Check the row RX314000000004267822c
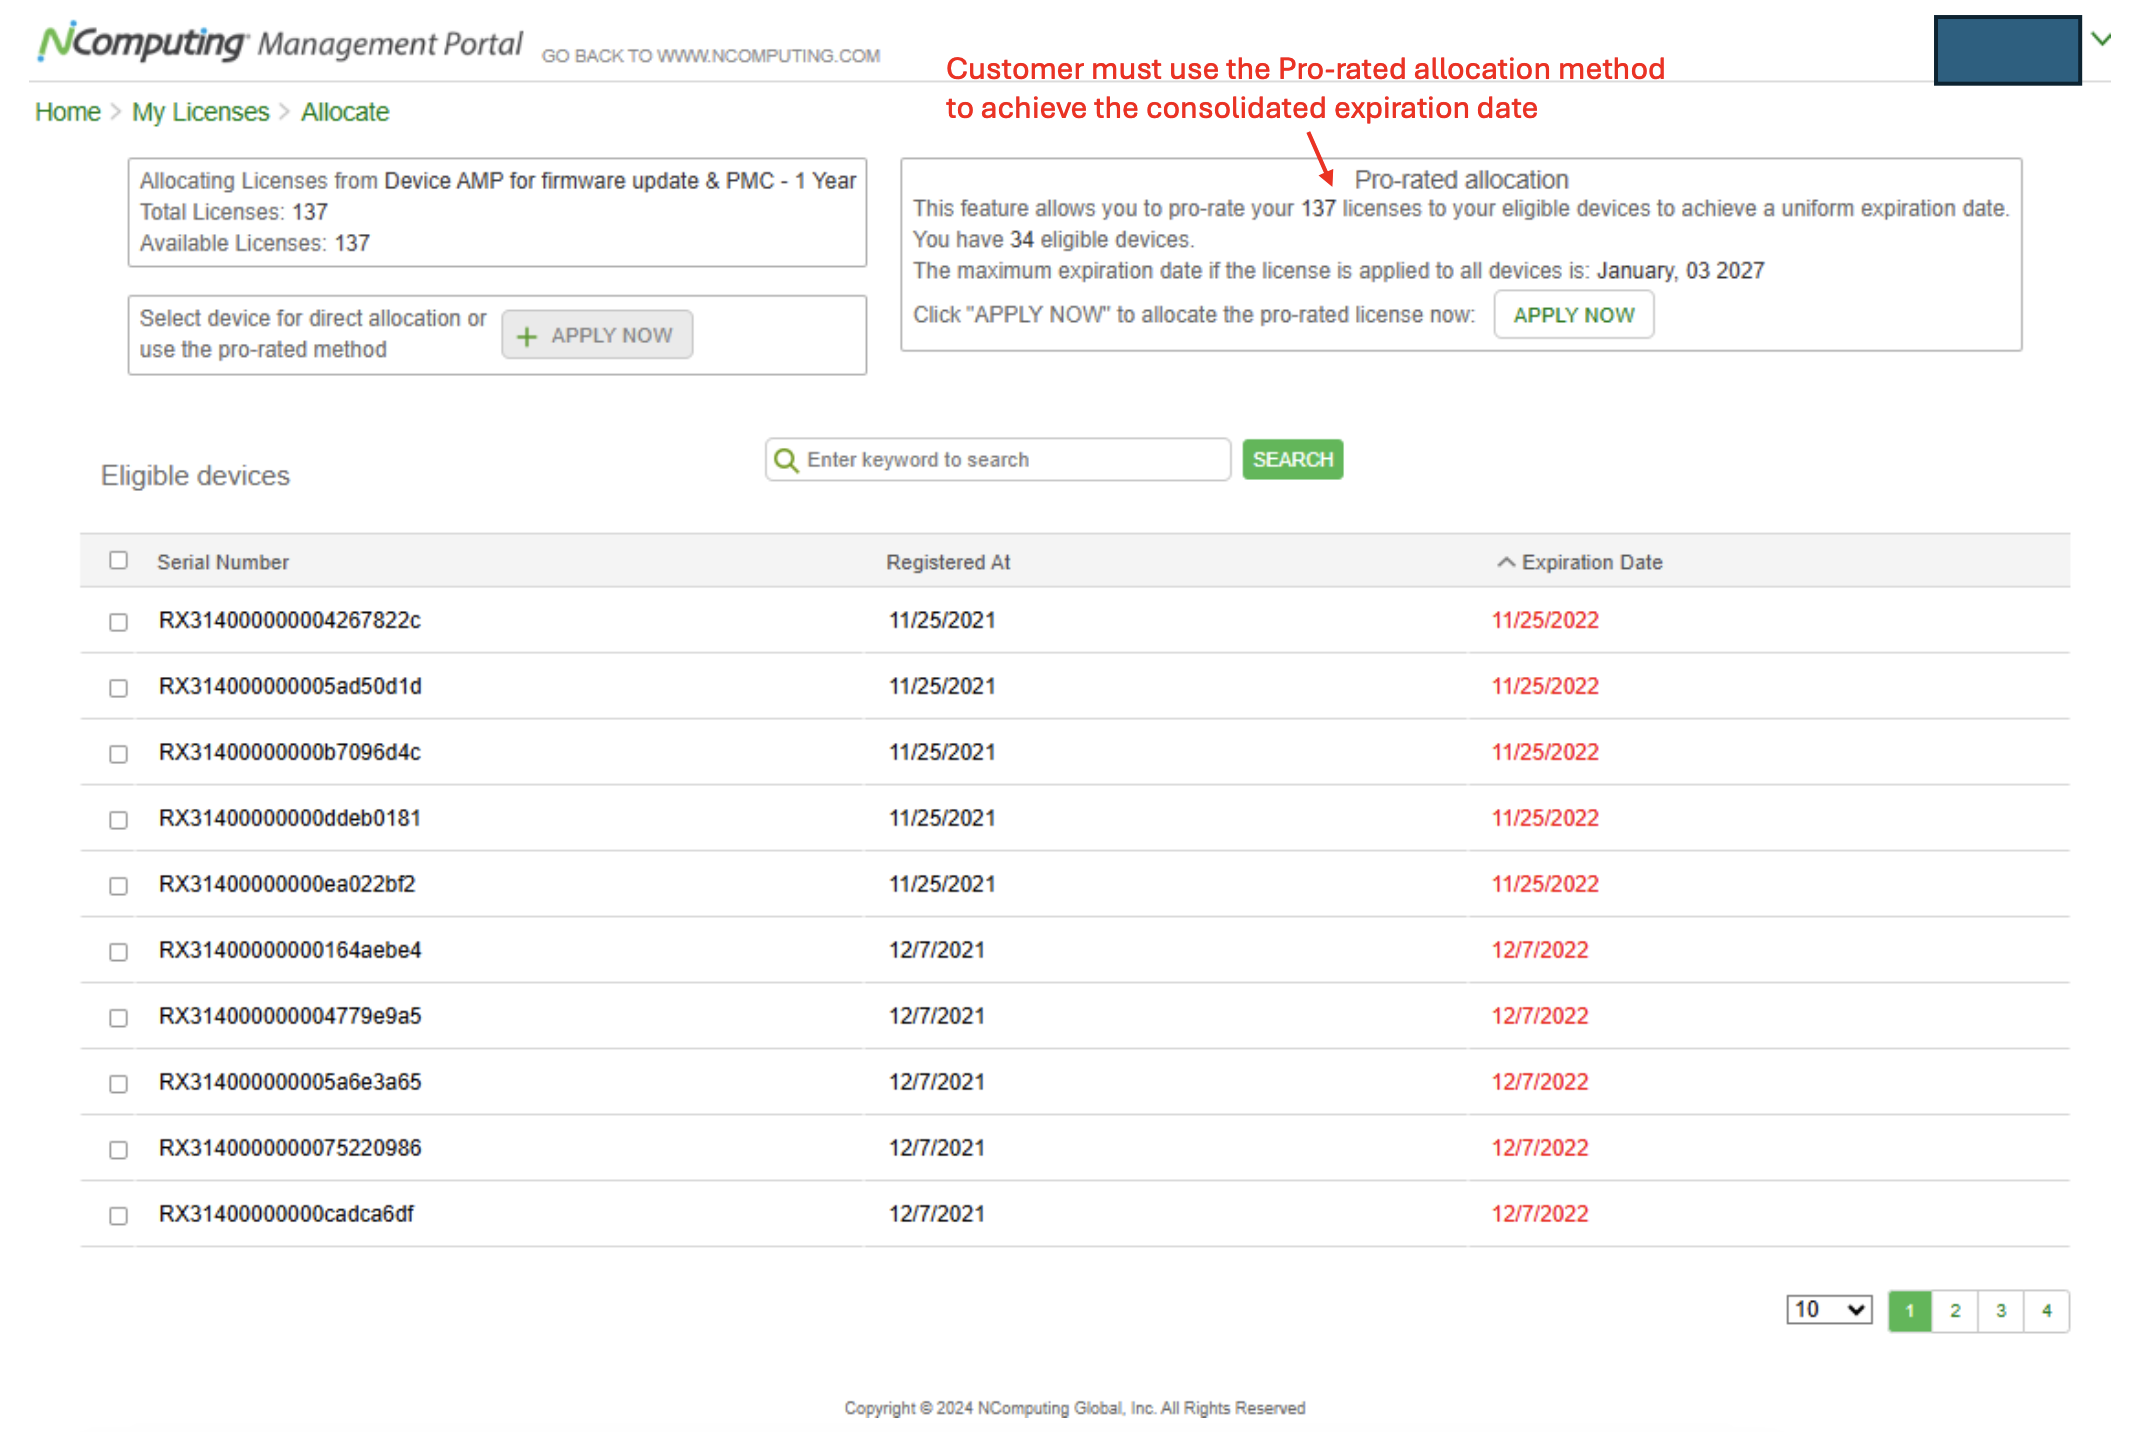Screen dimensions: 2144x1432 118,621
